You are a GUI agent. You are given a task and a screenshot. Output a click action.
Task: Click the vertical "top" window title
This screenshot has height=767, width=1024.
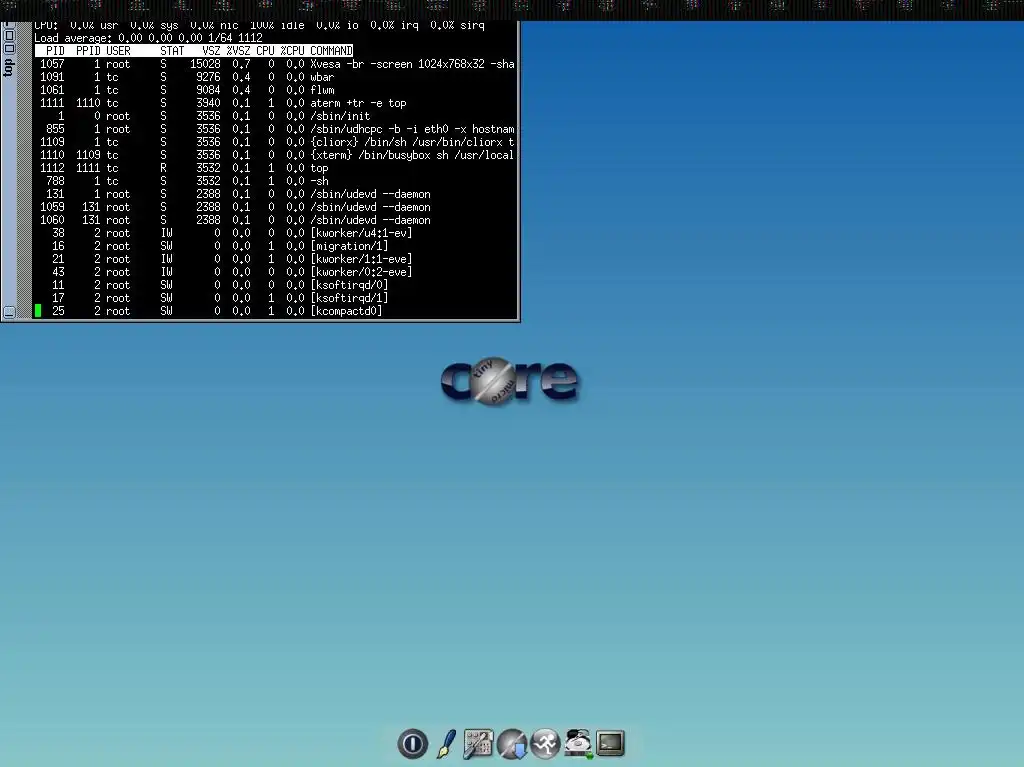coord(8,67)
